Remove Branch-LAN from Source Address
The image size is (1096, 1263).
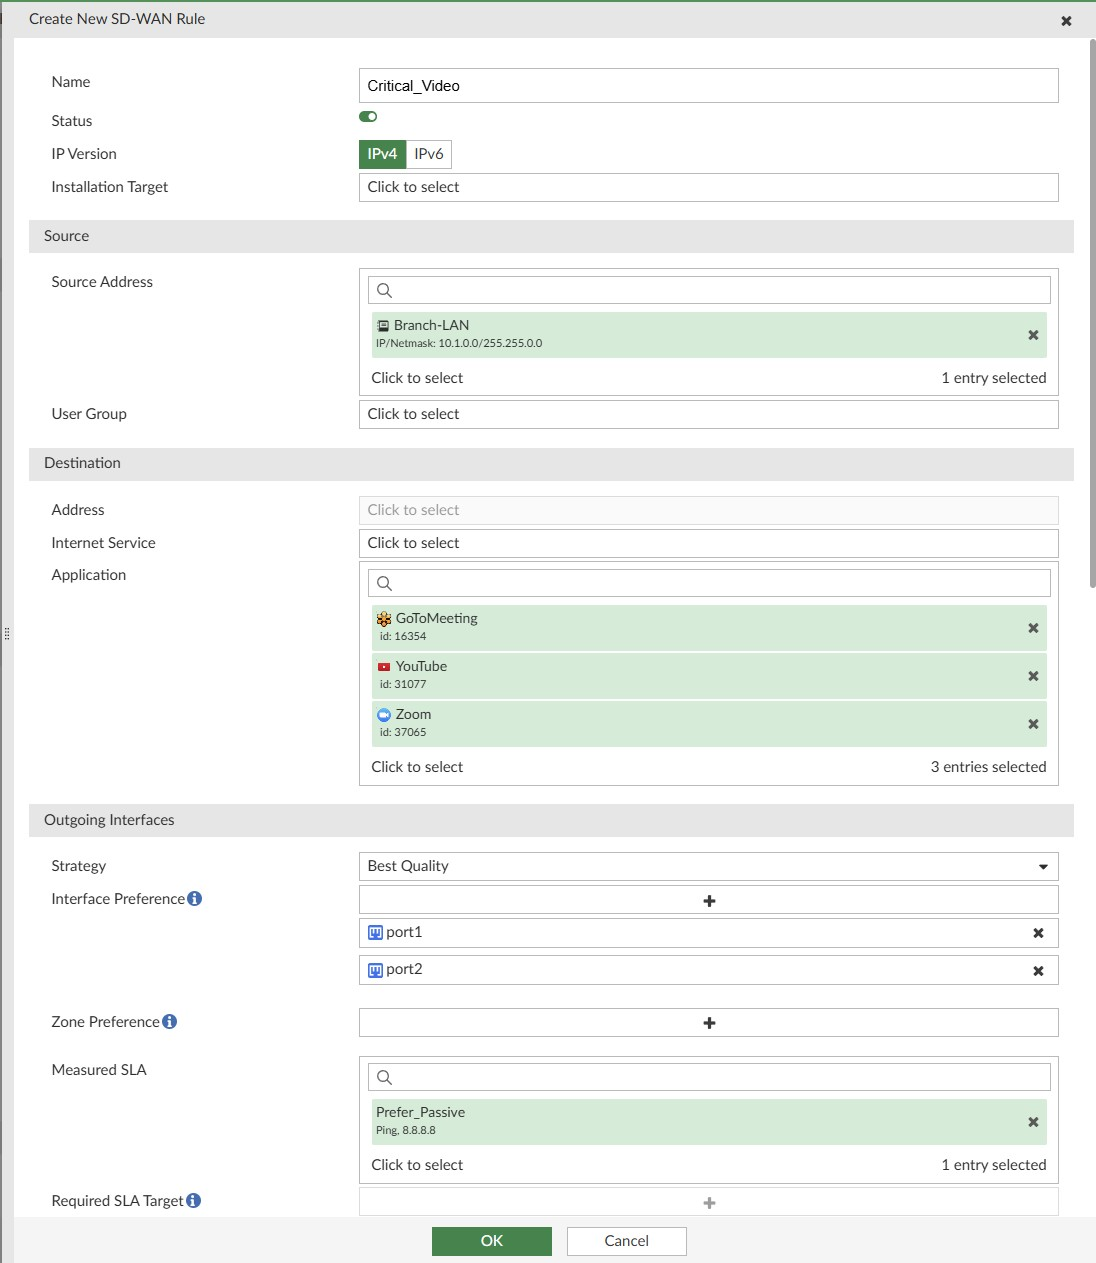(x=1033, y=335)
